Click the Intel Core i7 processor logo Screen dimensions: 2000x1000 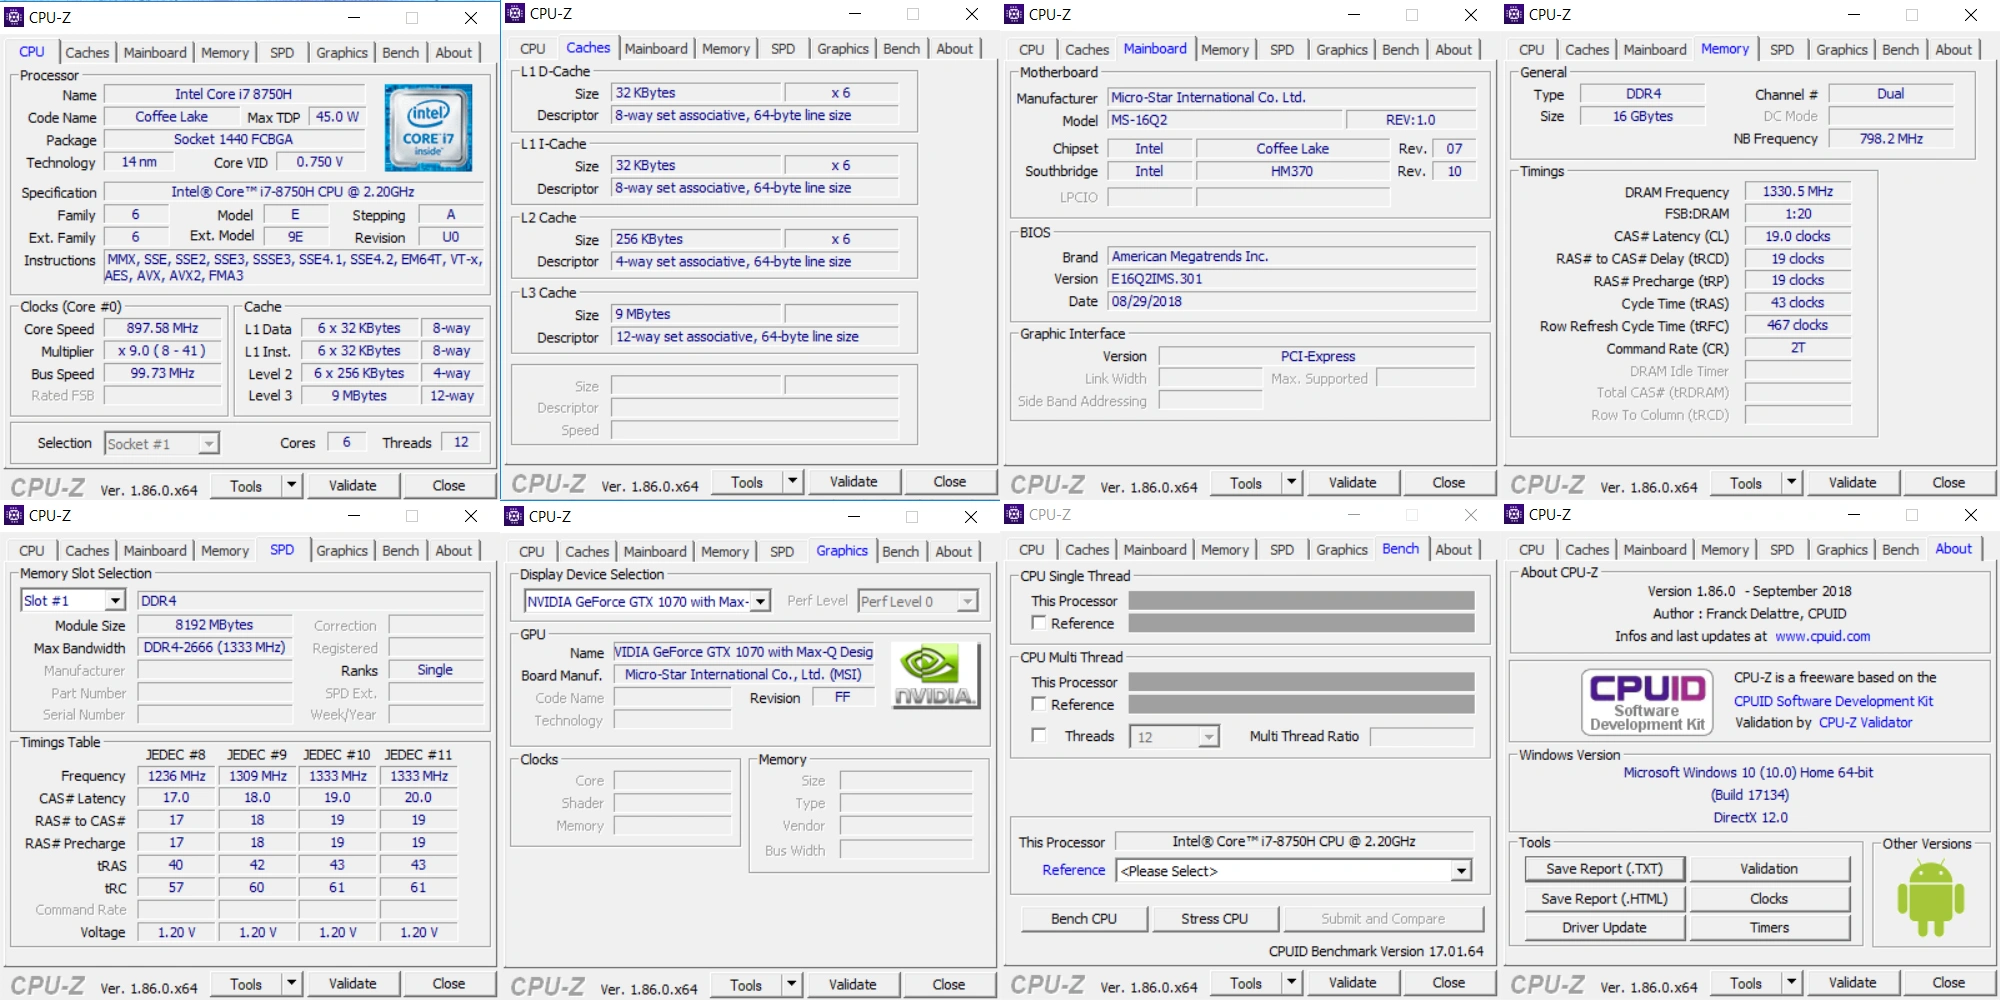(x=428, y=127)
